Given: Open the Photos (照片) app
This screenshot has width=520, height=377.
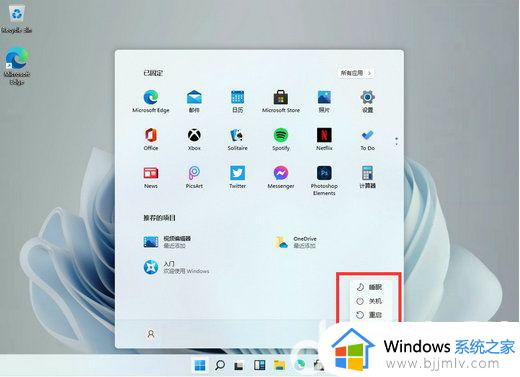Looking at the screenshot, I should (x=324, y=101).
